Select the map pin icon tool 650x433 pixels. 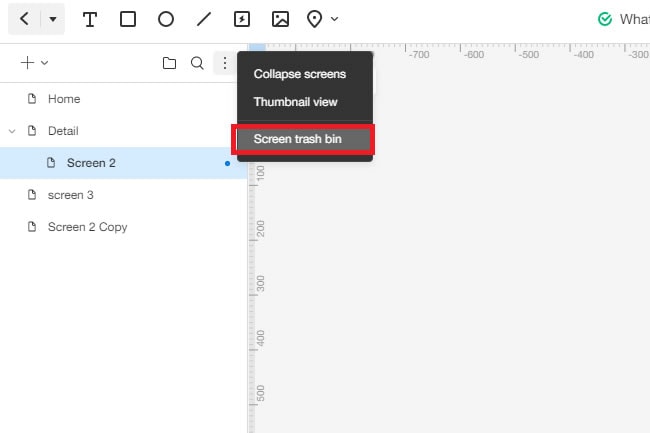click(314, 19)
